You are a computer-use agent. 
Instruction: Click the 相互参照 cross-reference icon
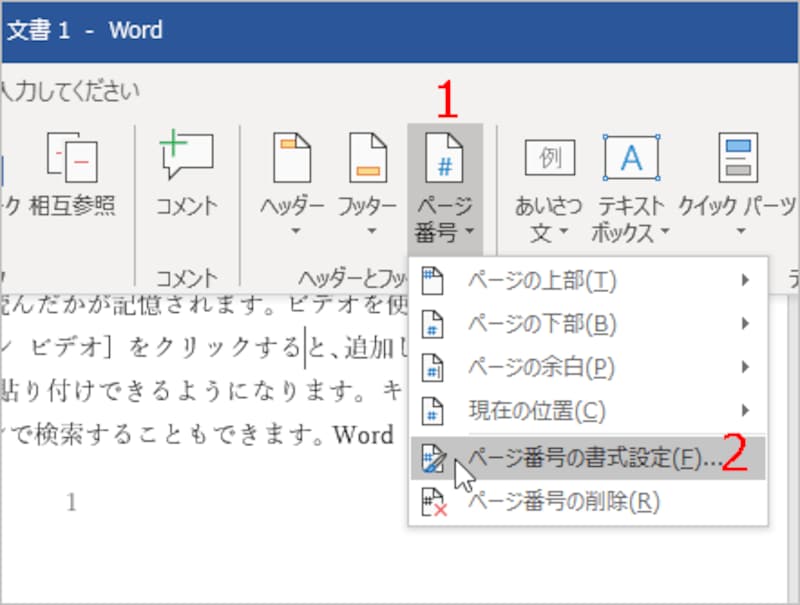point(72,157)
